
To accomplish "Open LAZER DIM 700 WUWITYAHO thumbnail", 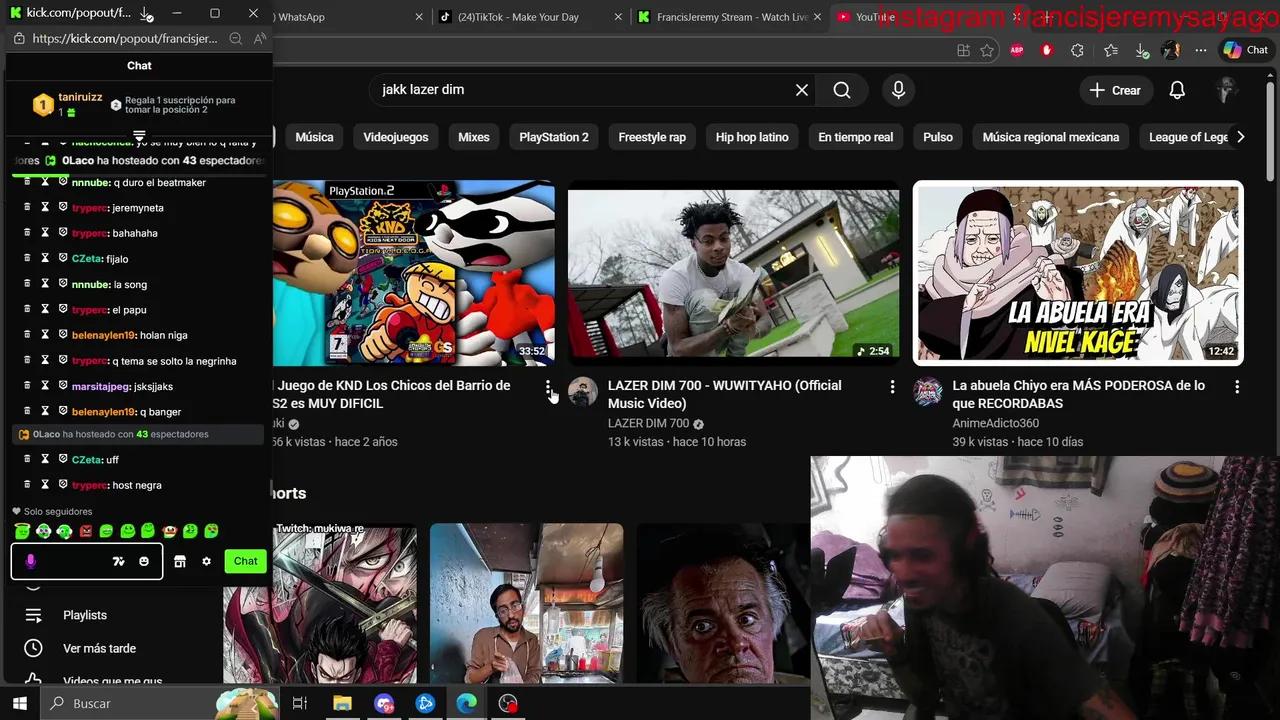I will [x=734, y=273].
